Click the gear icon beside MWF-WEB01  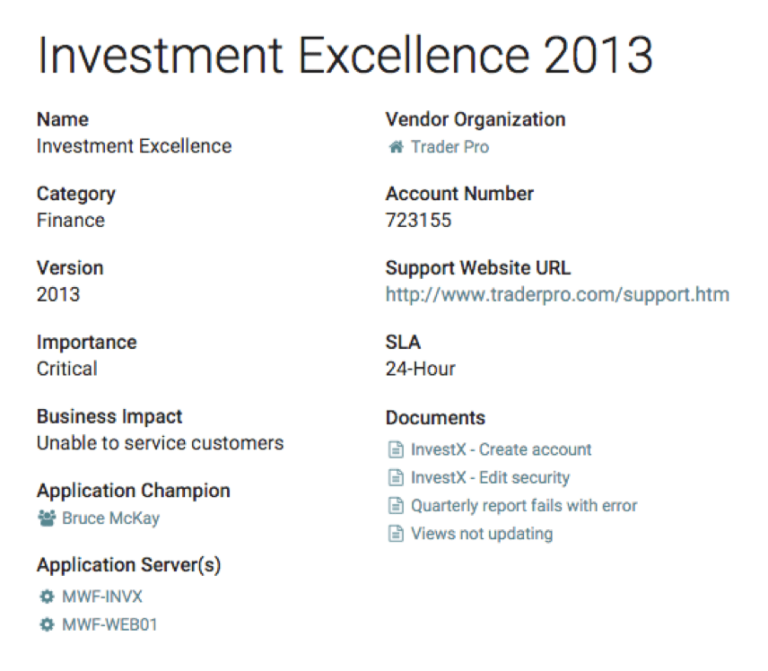[46, 625]
